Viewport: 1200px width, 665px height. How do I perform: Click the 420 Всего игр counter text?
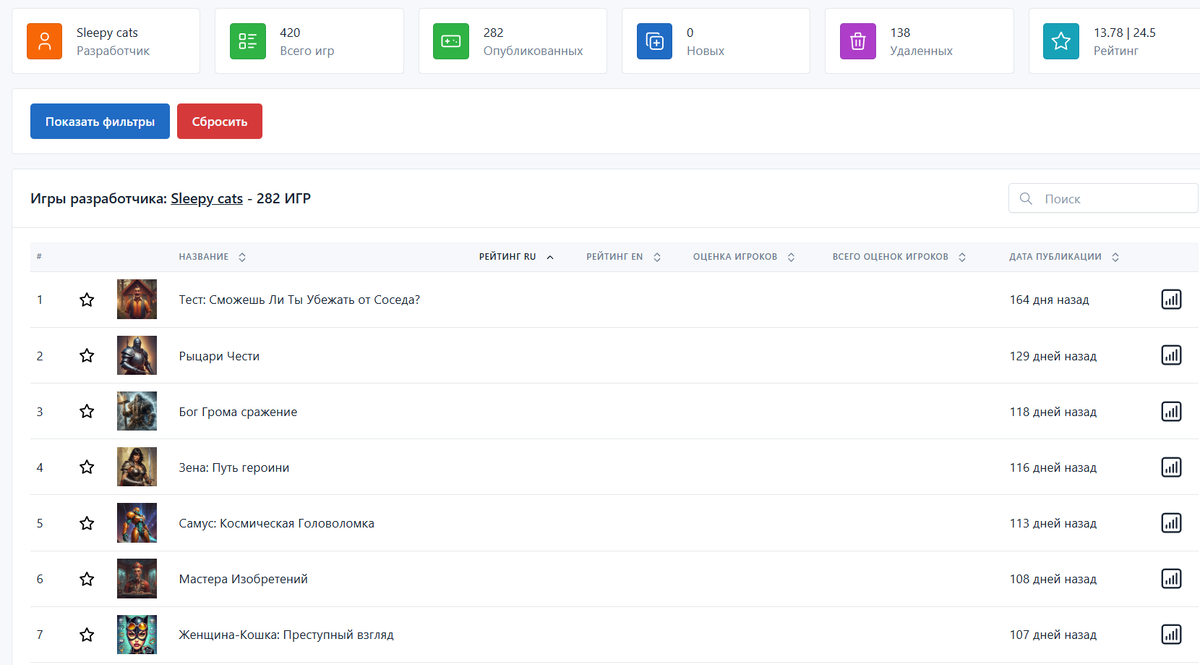307,41
